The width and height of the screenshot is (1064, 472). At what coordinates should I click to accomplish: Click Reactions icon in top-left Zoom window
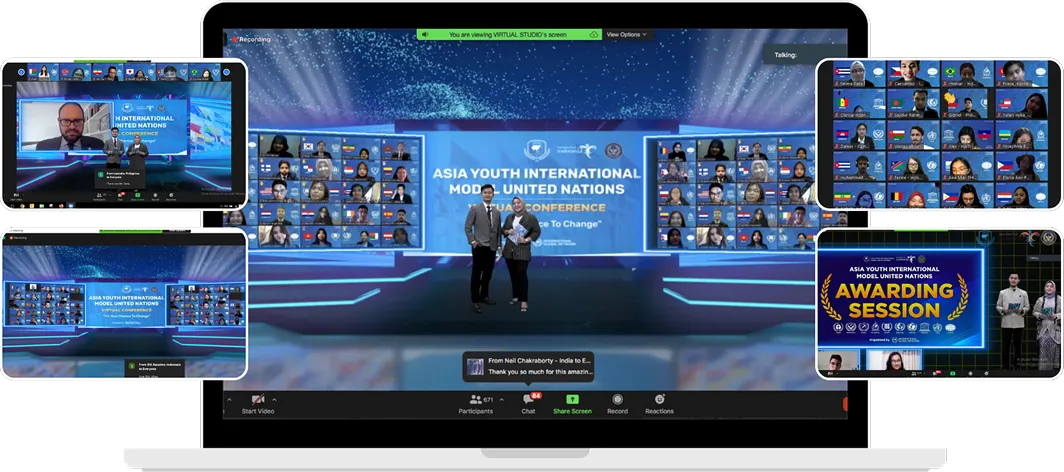[171, 195]
